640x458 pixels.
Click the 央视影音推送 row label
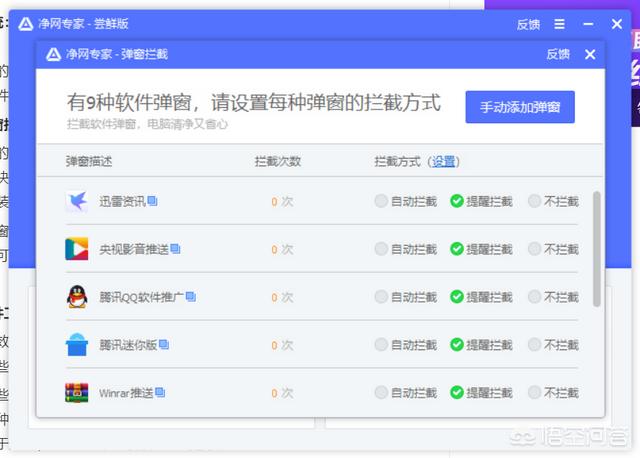(x=134, y=249)
